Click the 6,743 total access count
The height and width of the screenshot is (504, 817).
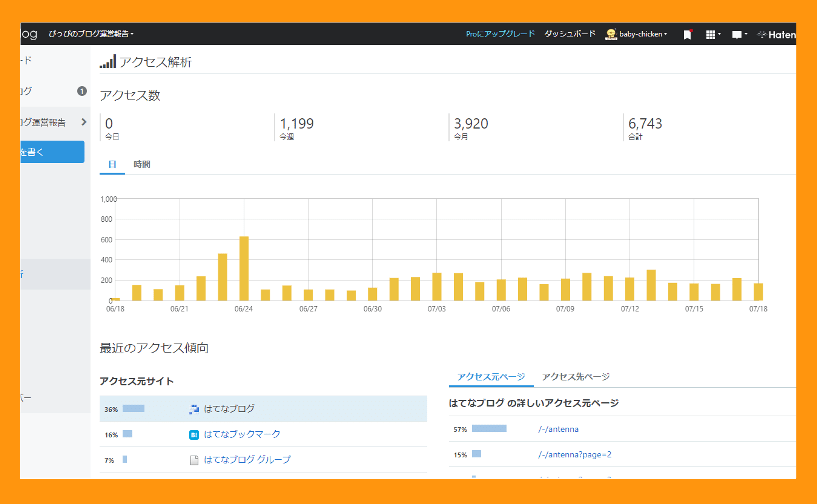coord(645,124)
